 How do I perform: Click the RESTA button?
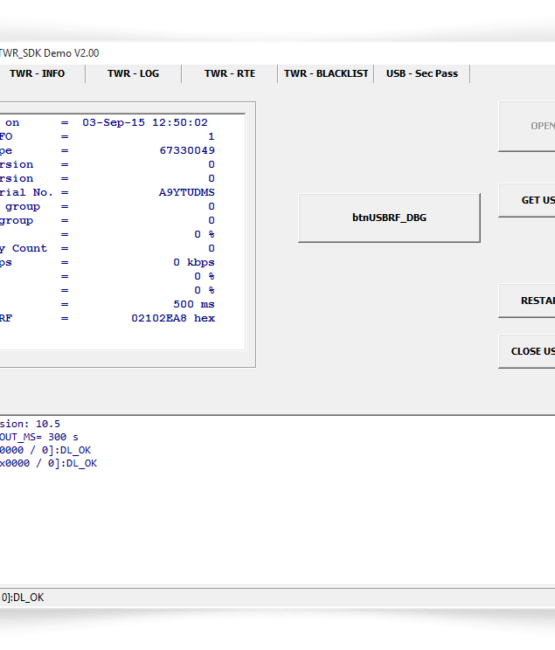[x=527, y=301]
